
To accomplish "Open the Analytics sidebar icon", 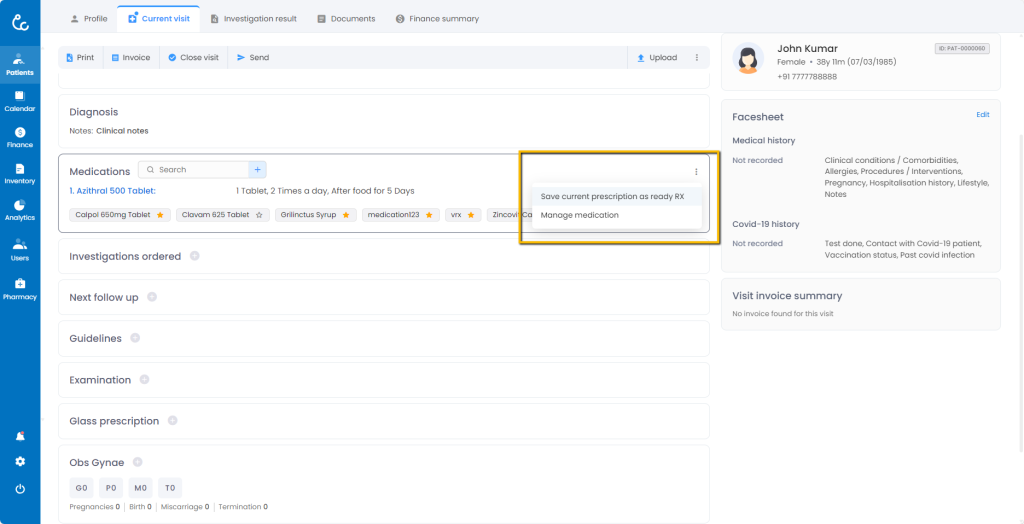I will point(20,209).
